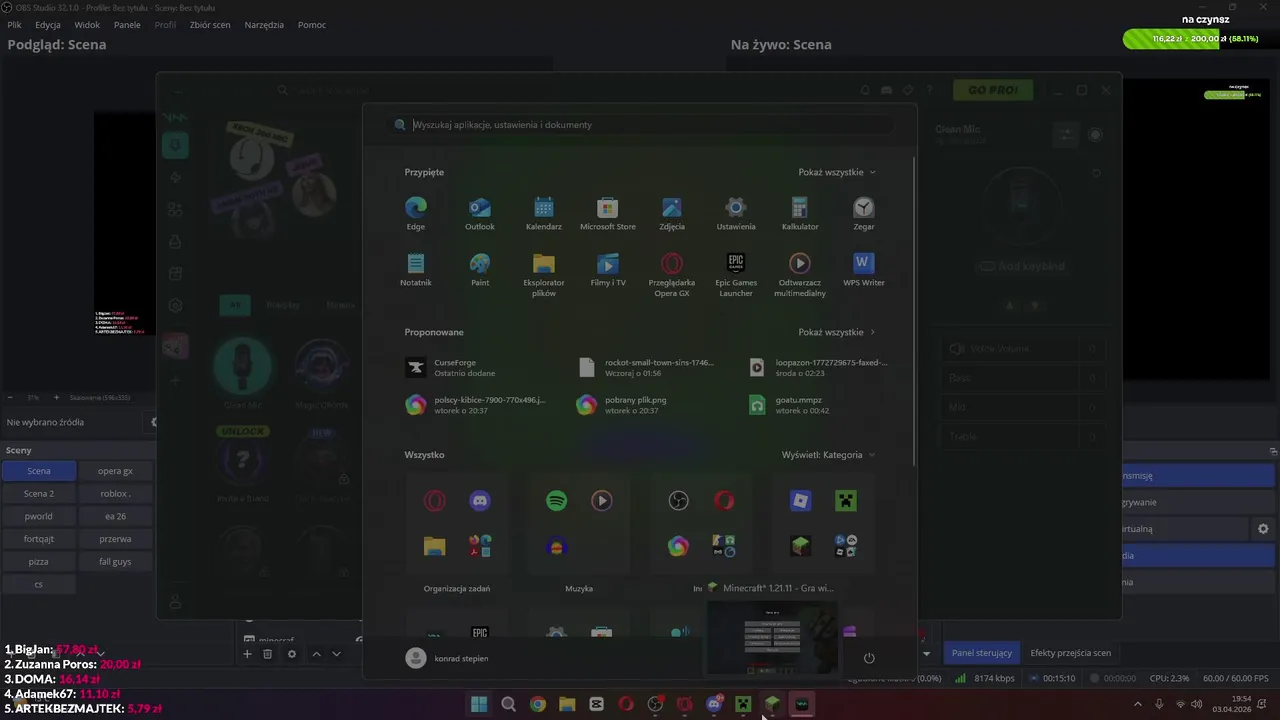Open Google Chrome from taskbar
This screenshot has width=1280, height=720.
point(538,704)
